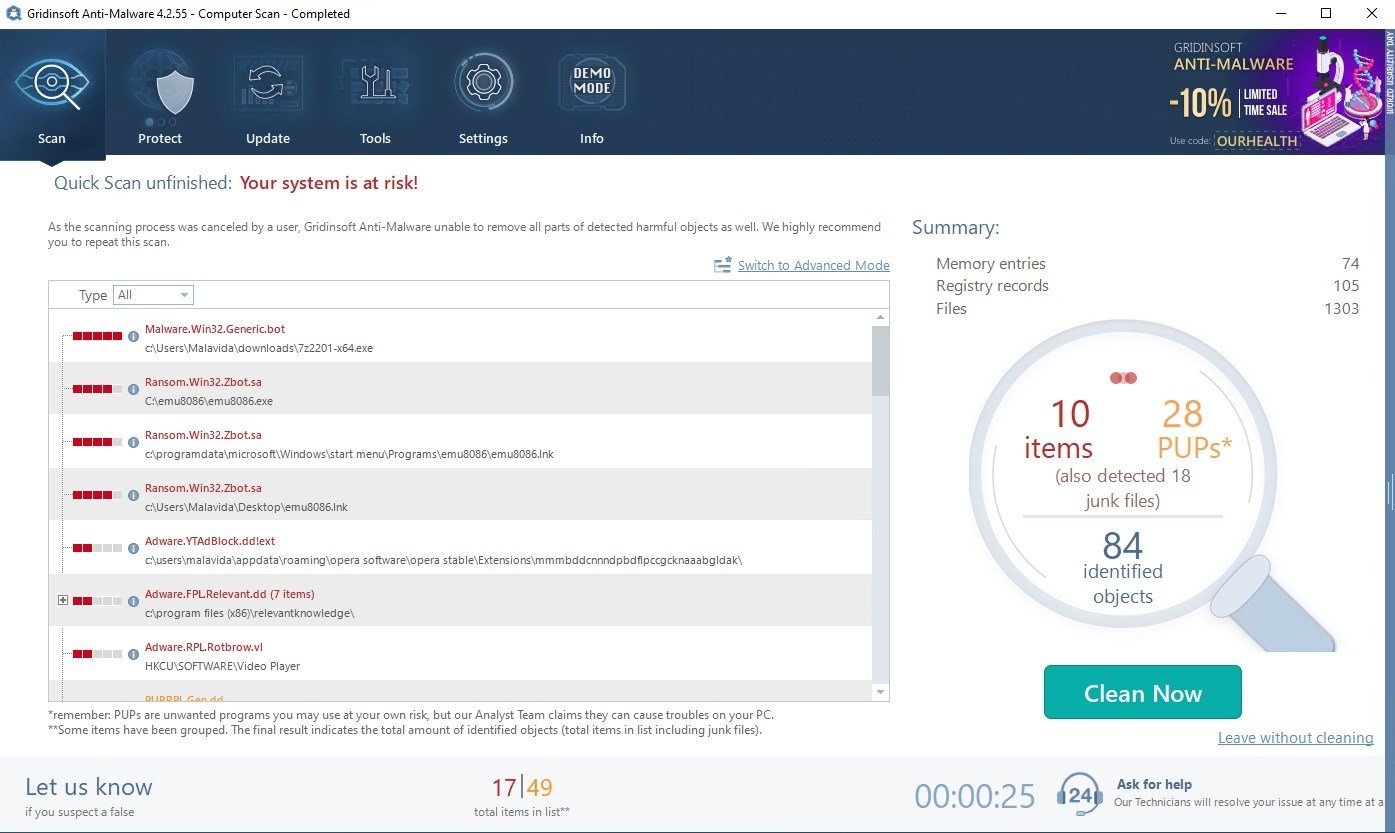Screen dimensions: 1395x833
Task: Select the C:\emu8086\emu8086.exe path row
Action: coord(209,401)
